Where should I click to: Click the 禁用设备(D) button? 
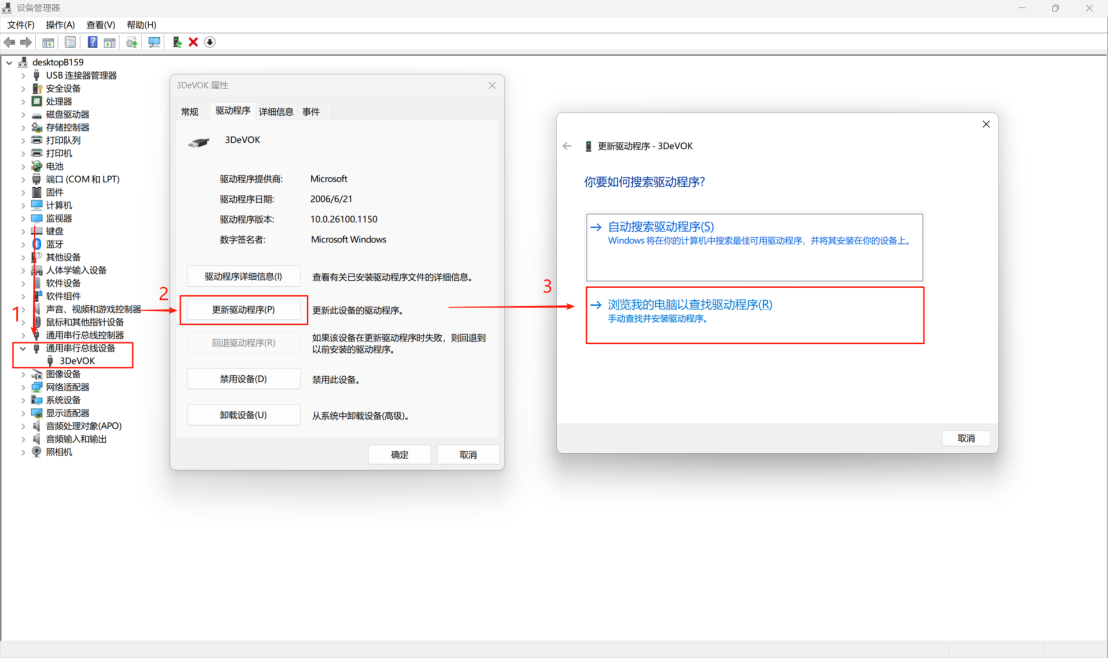click(244, 379)
